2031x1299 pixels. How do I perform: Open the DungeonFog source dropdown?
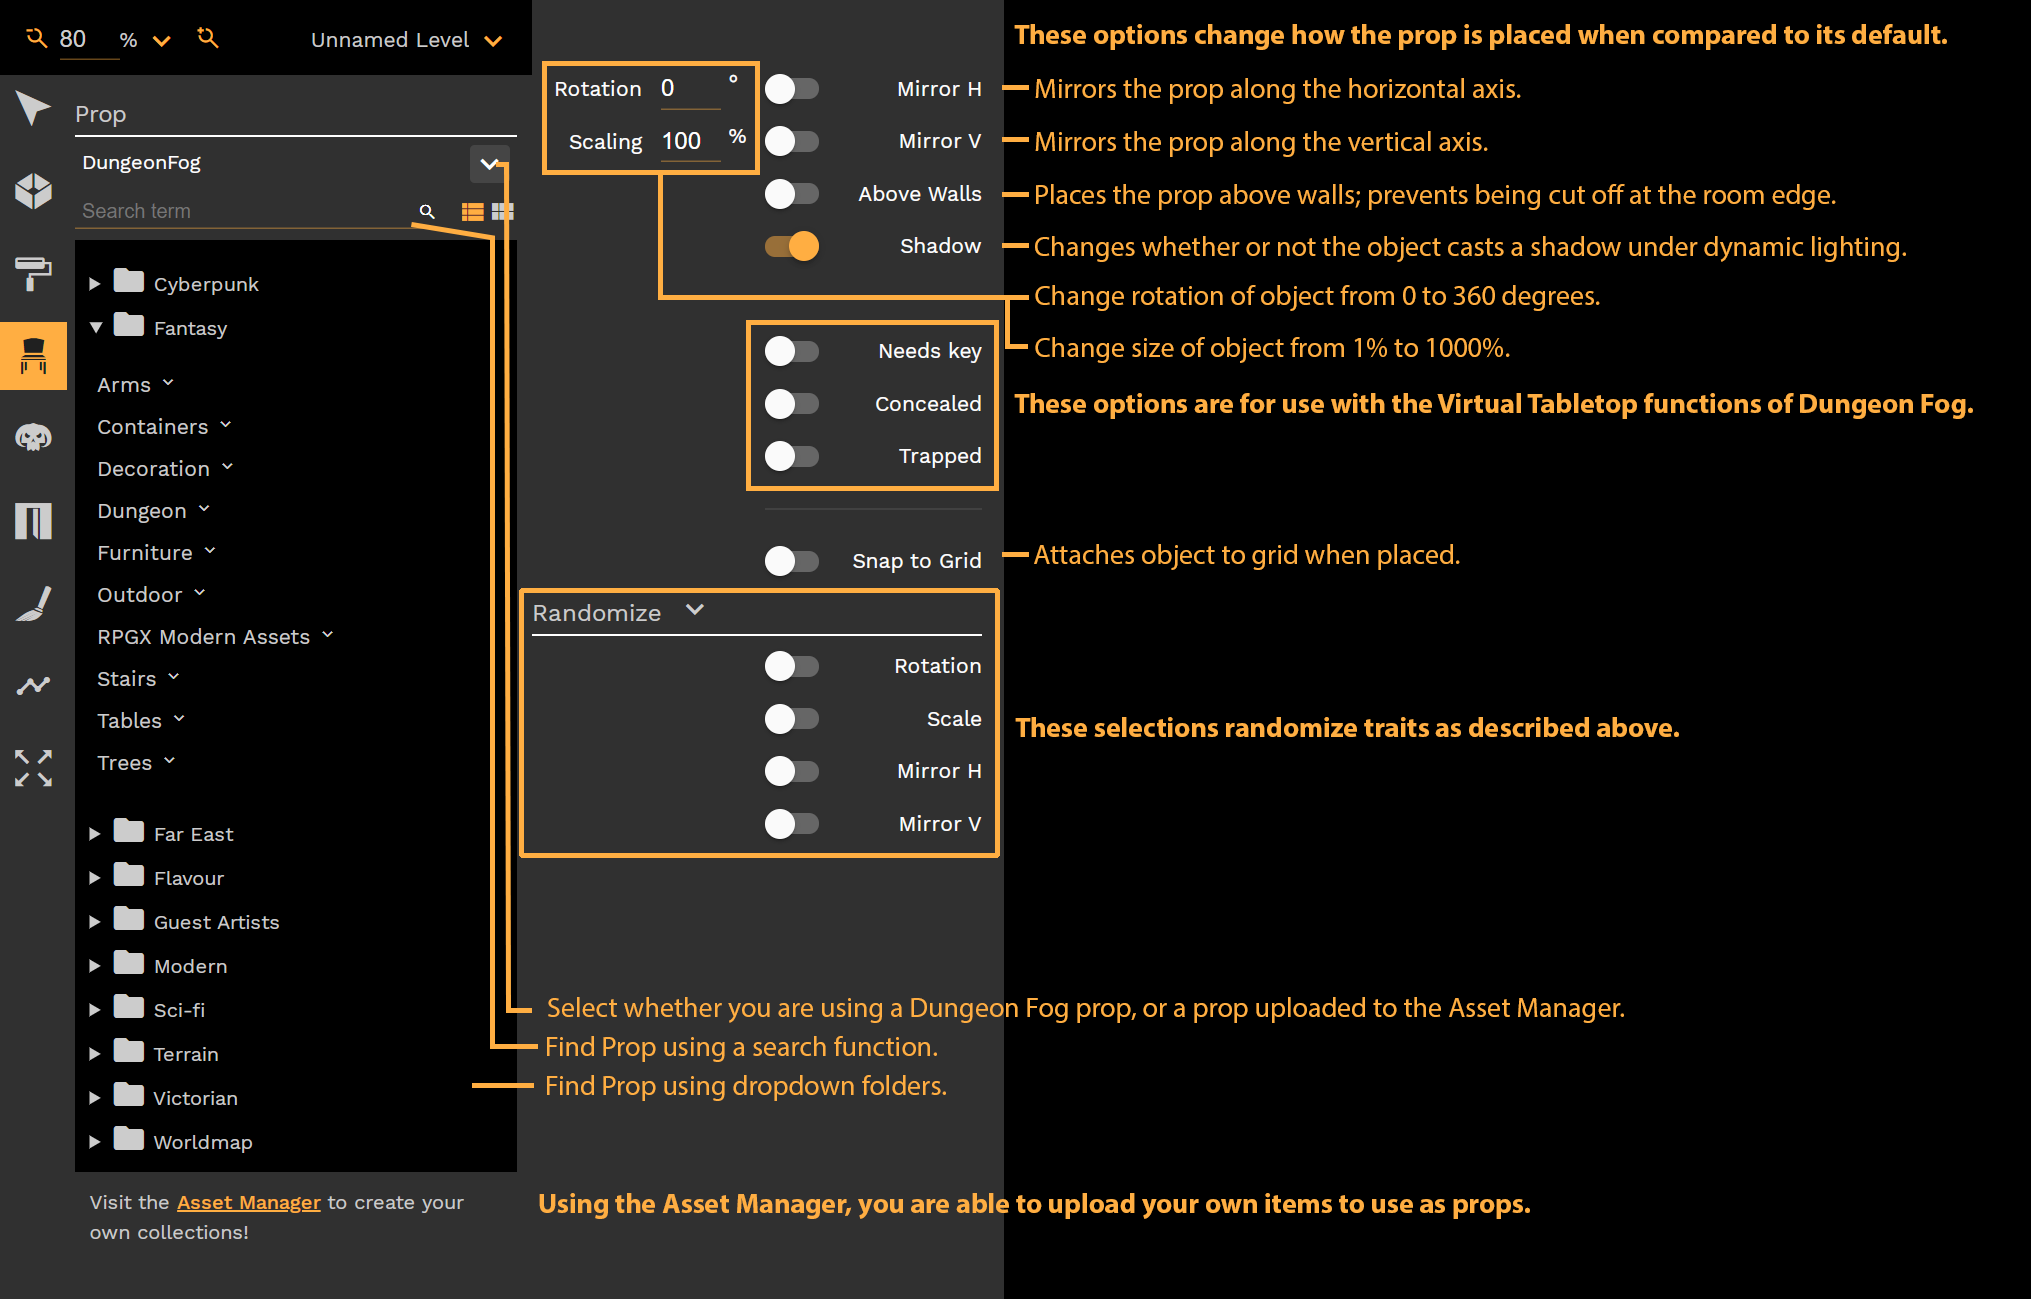click(489, 163)
